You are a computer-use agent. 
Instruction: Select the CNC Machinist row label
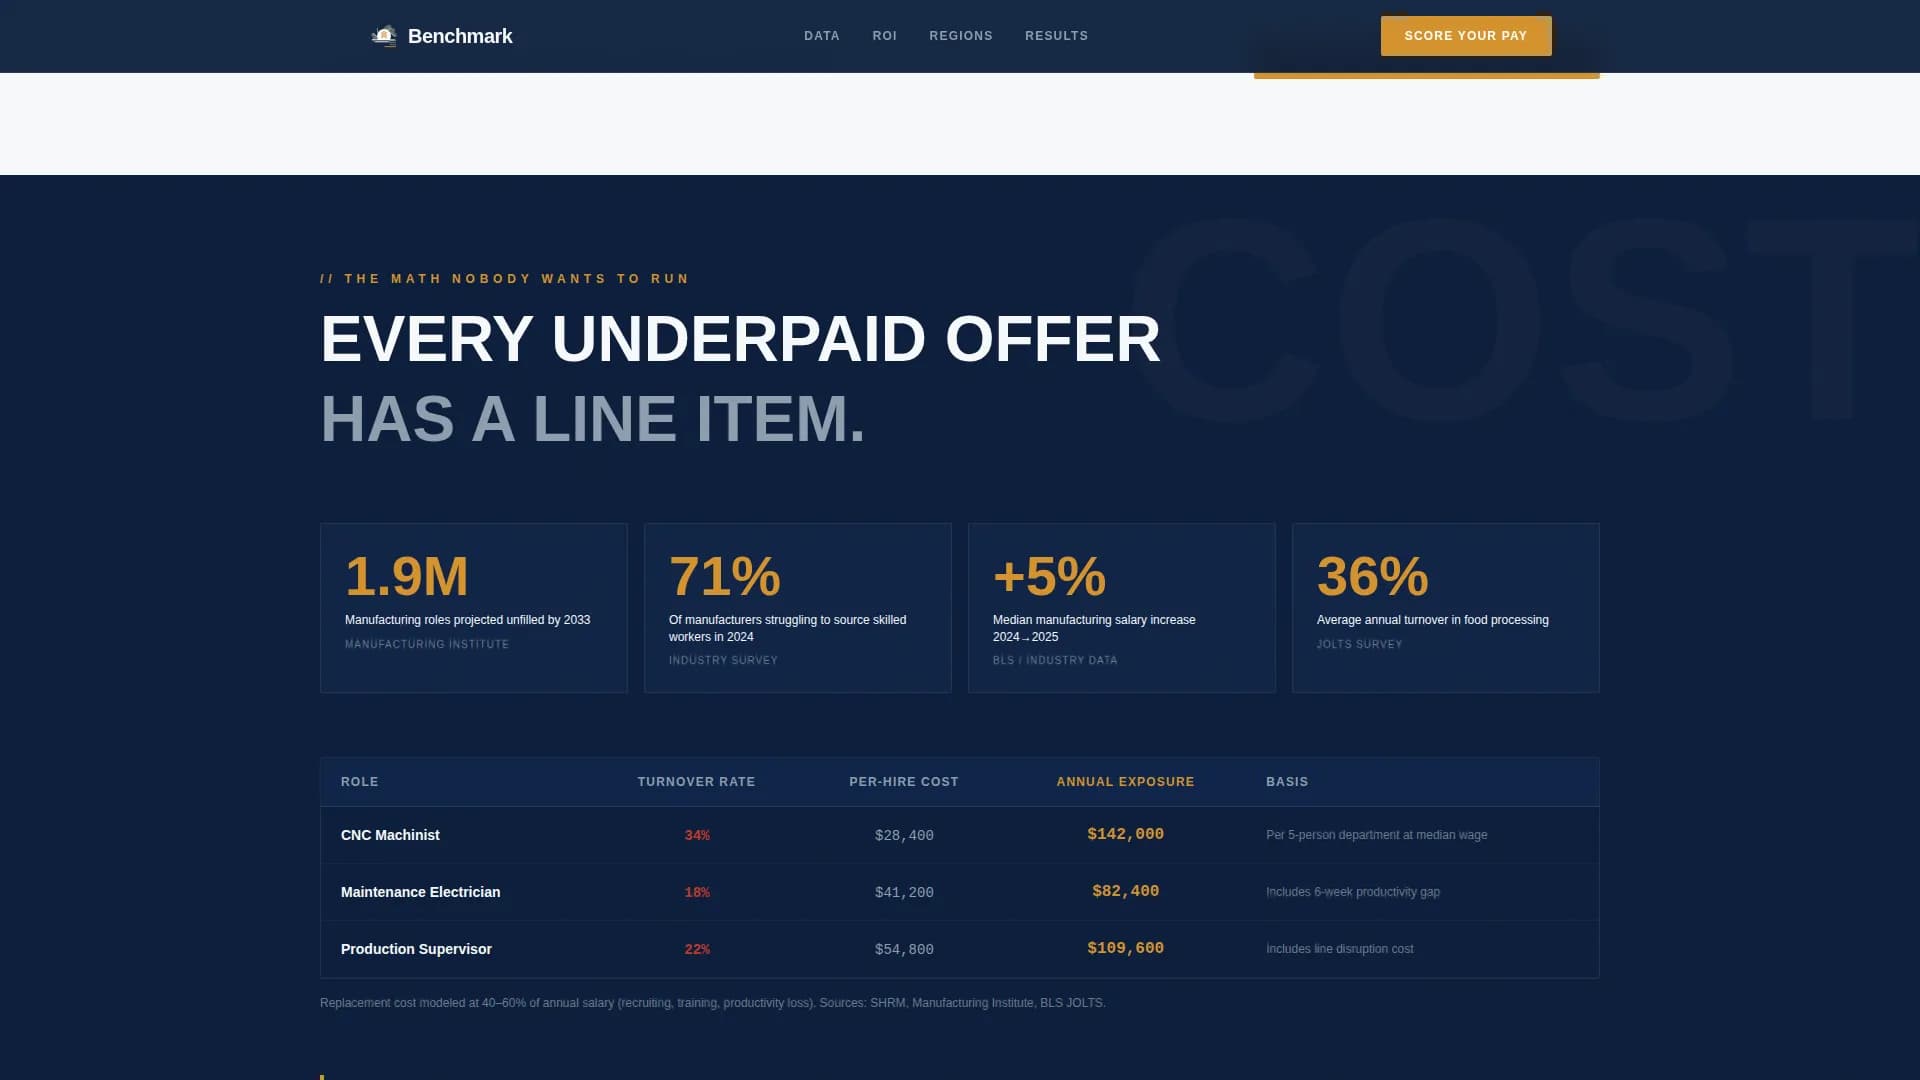click(x=390, y=835)
